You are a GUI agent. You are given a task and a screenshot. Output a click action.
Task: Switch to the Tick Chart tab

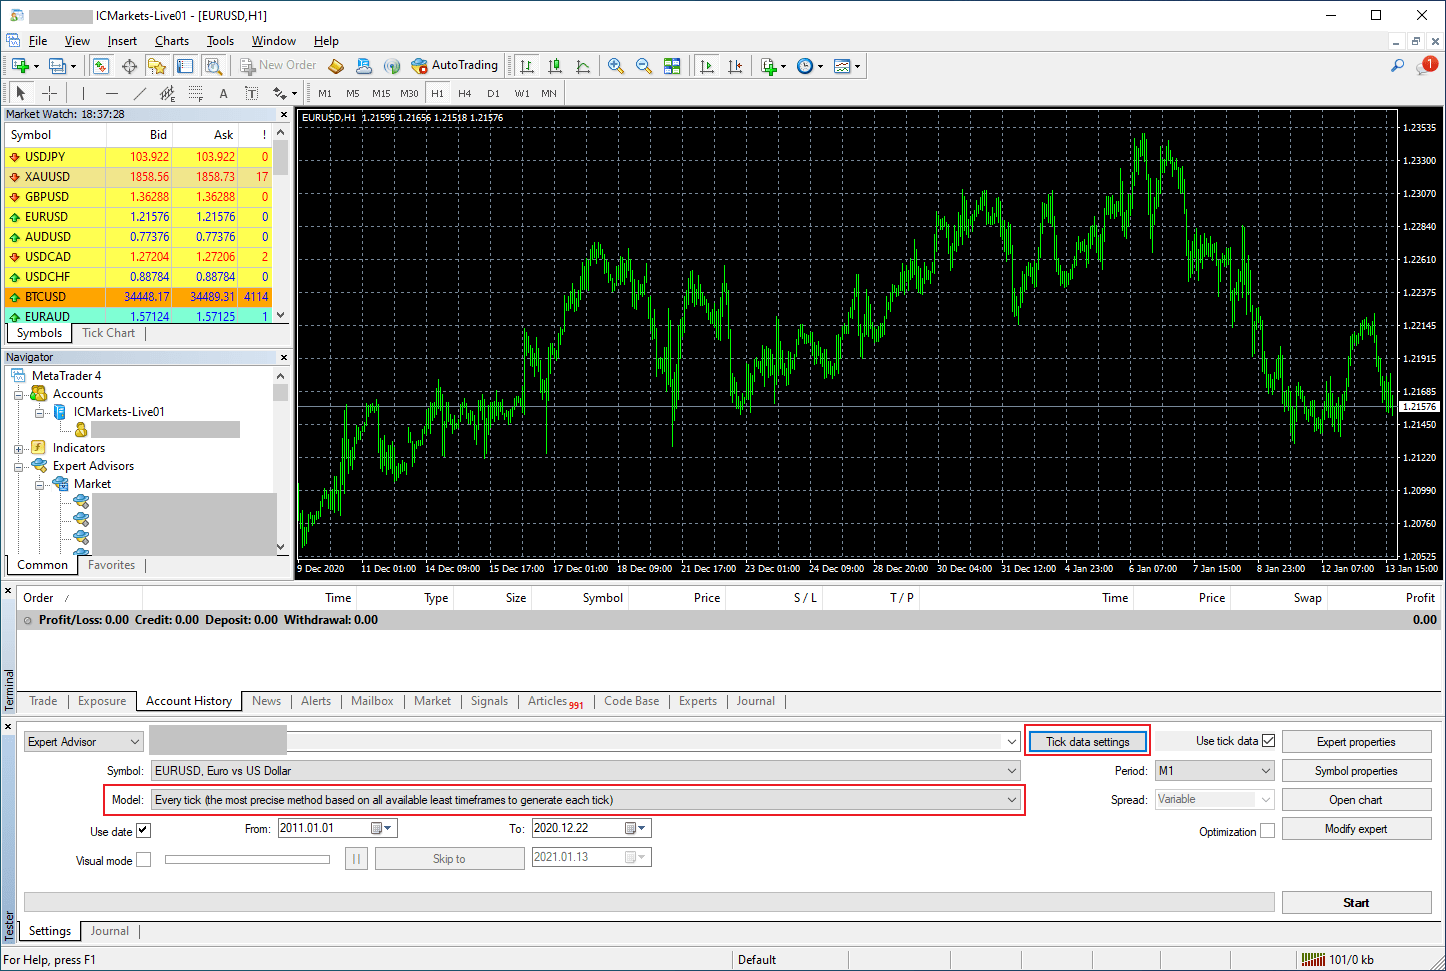108,333
